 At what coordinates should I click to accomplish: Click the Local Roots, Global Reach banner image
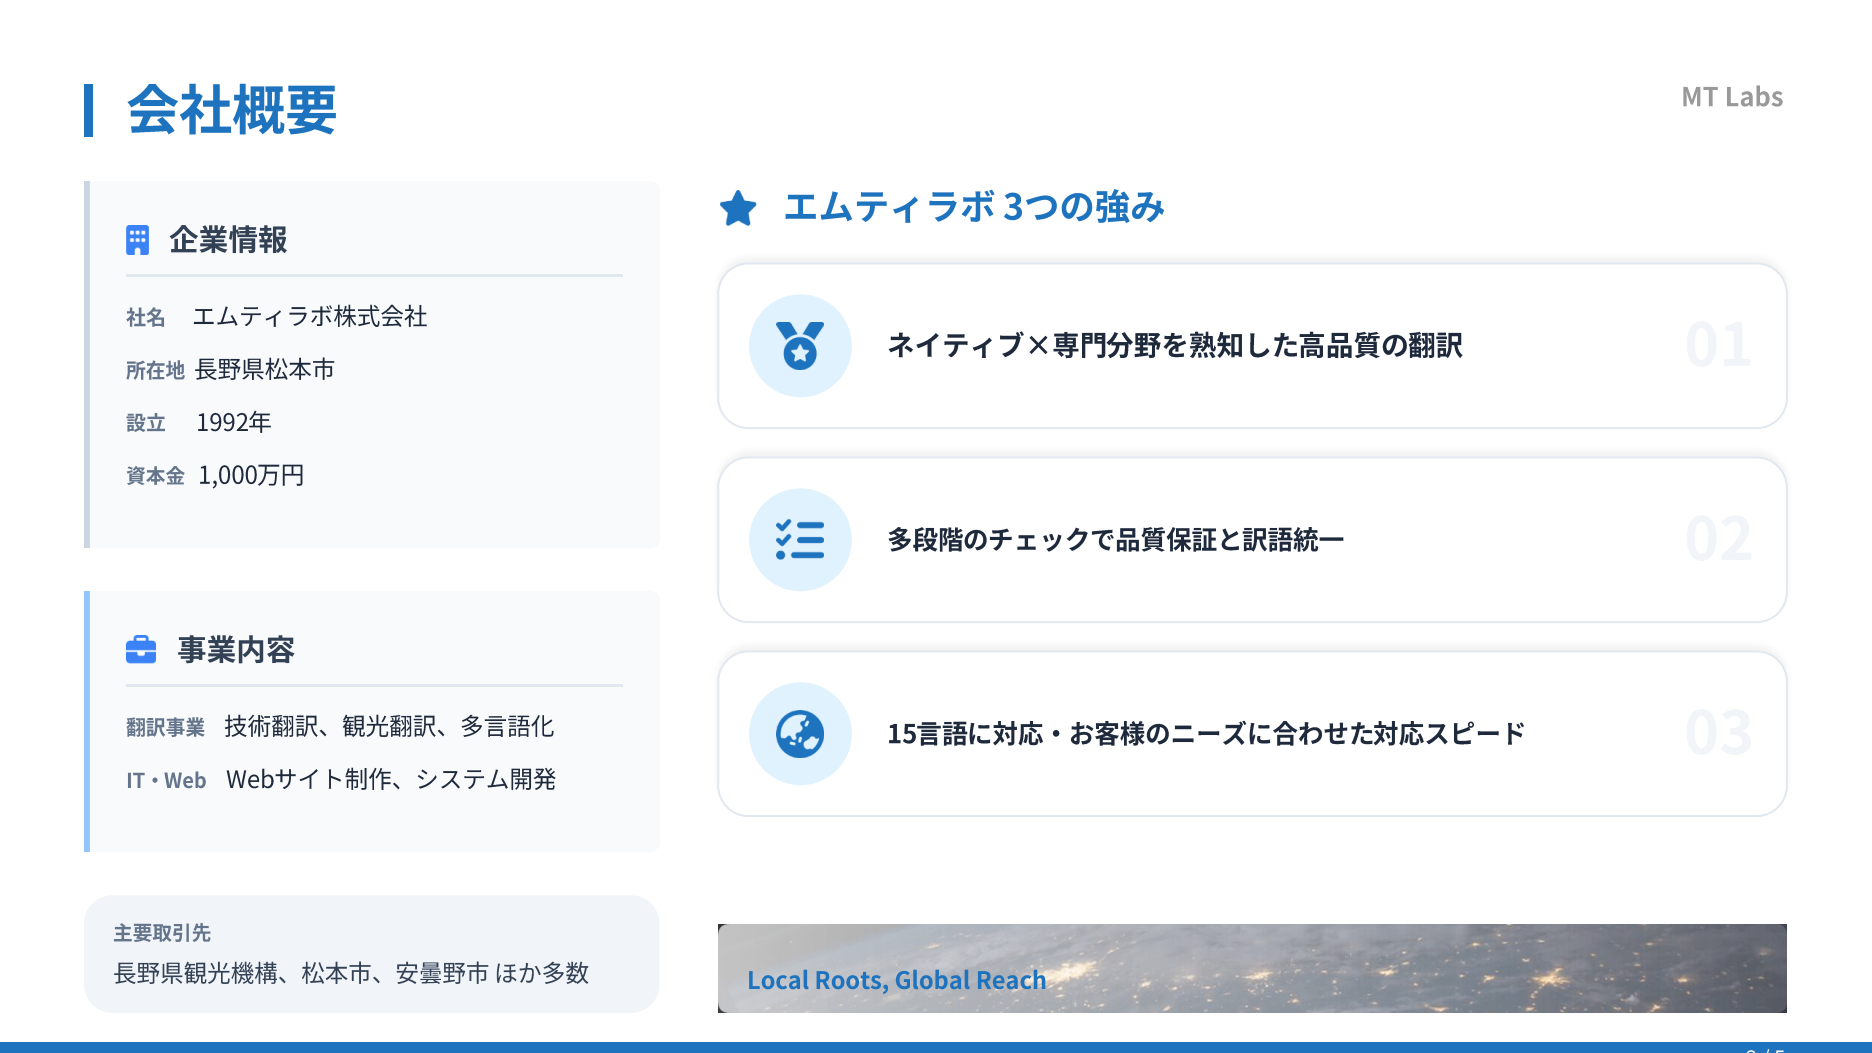(1251, 968)
